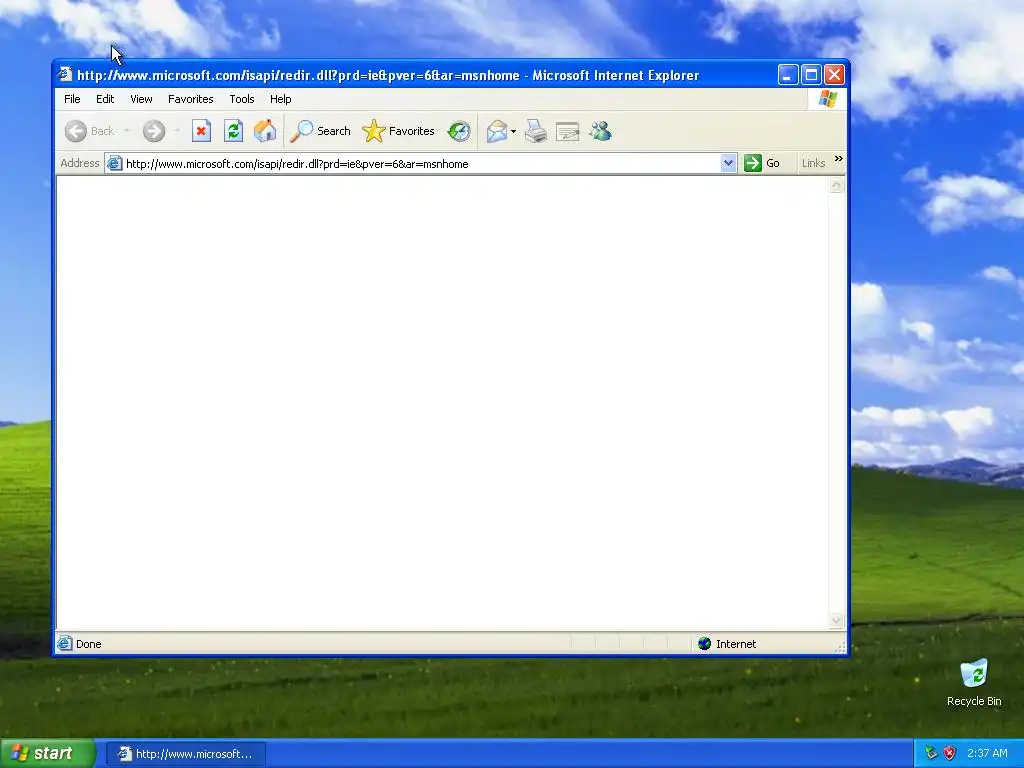The height and width of the screenshot is (768, 1024).
Task: Click the Edit page toolbar icon
Action: pos(568,132)
